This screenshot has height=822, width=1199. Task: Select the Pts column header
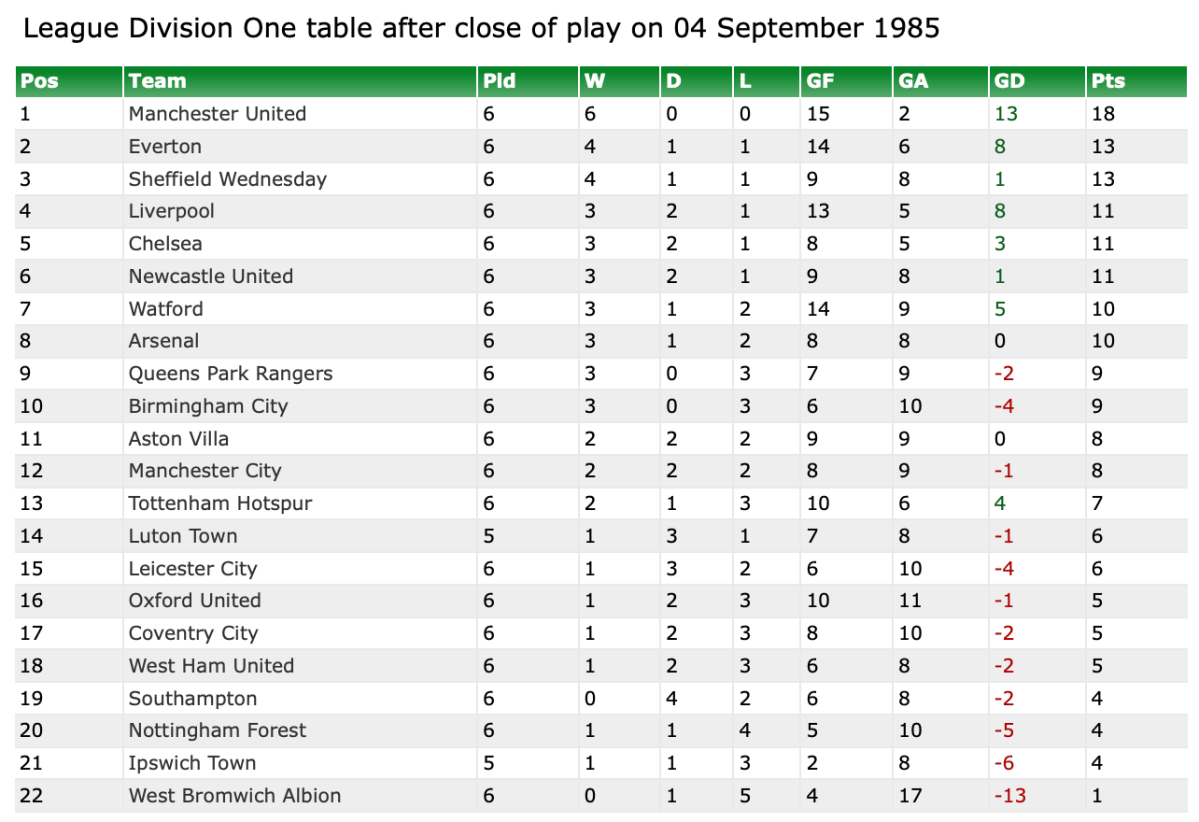pyautogui.click(x=1109, y=82)
